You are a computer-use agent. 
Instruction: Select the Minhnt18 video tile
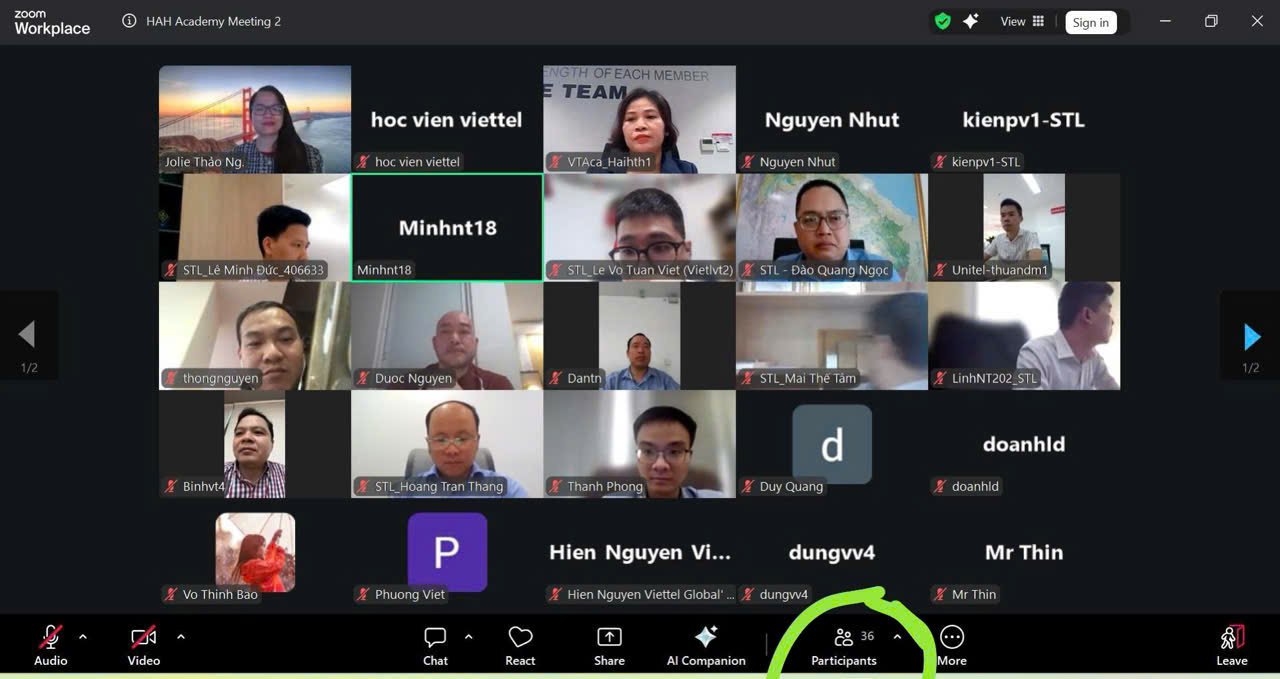(x=447, y=227)
